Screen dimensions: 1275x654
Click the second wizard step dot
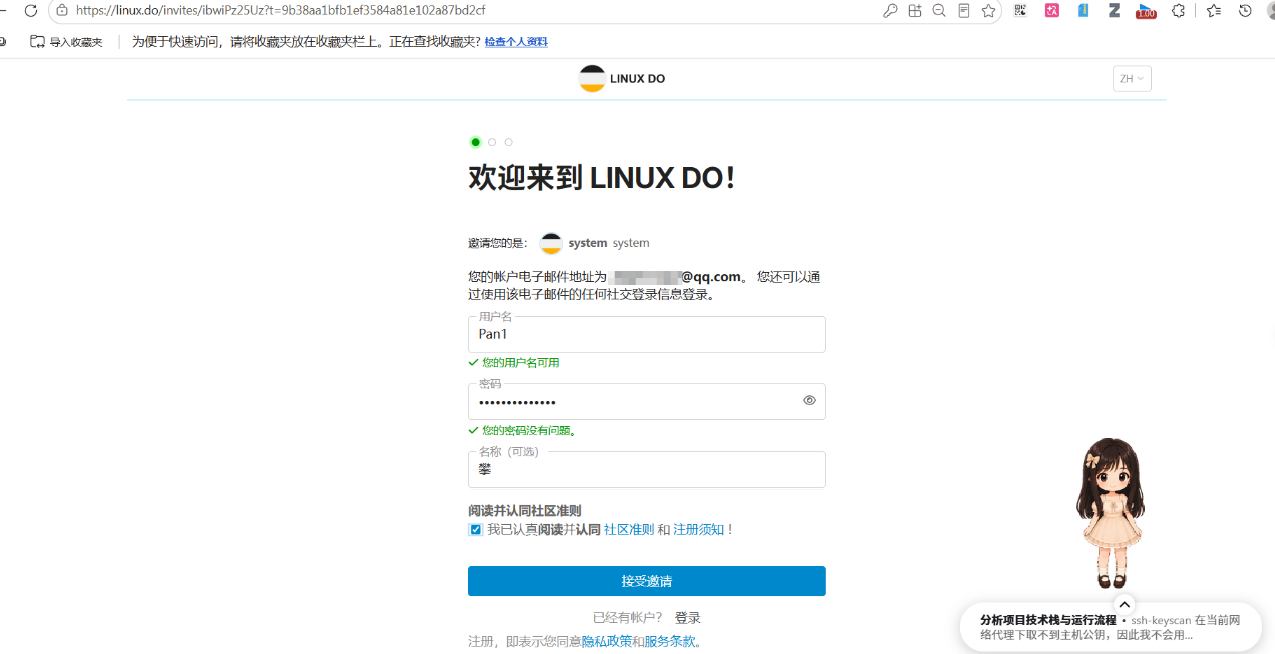pyautogui.click(x=492, y=142)
